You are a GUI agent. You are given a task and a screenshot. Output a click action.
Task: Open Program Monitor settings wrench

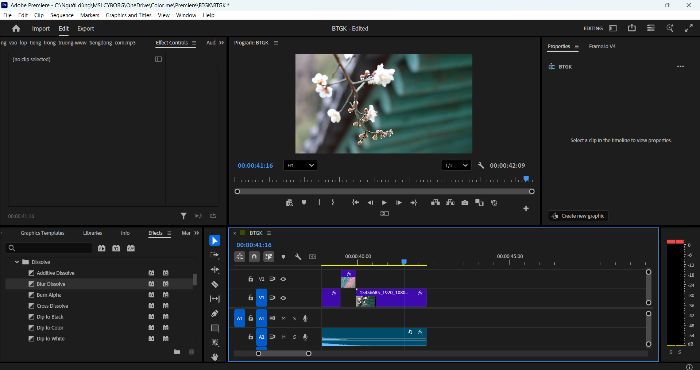tap(481, 166)
